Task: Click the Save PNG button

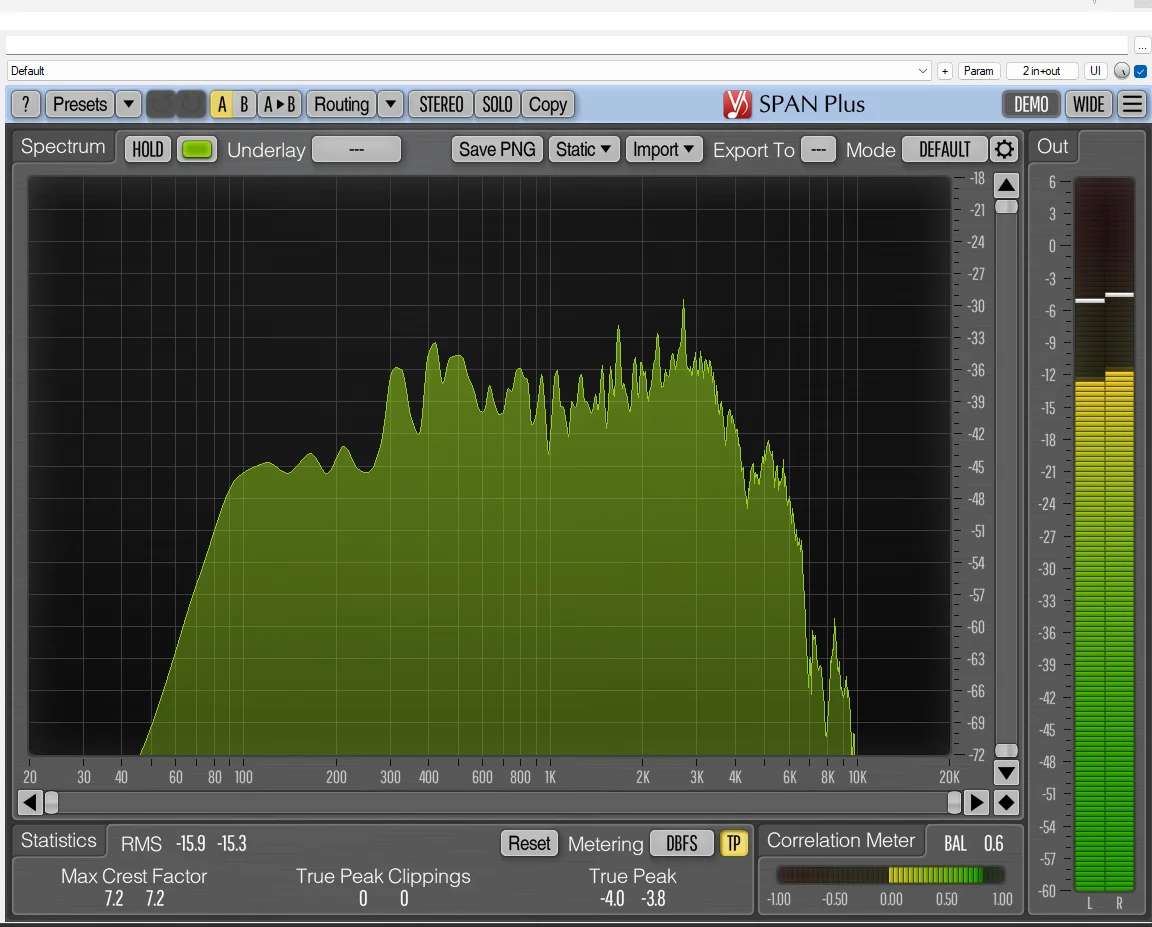Action: click(497, 150)
